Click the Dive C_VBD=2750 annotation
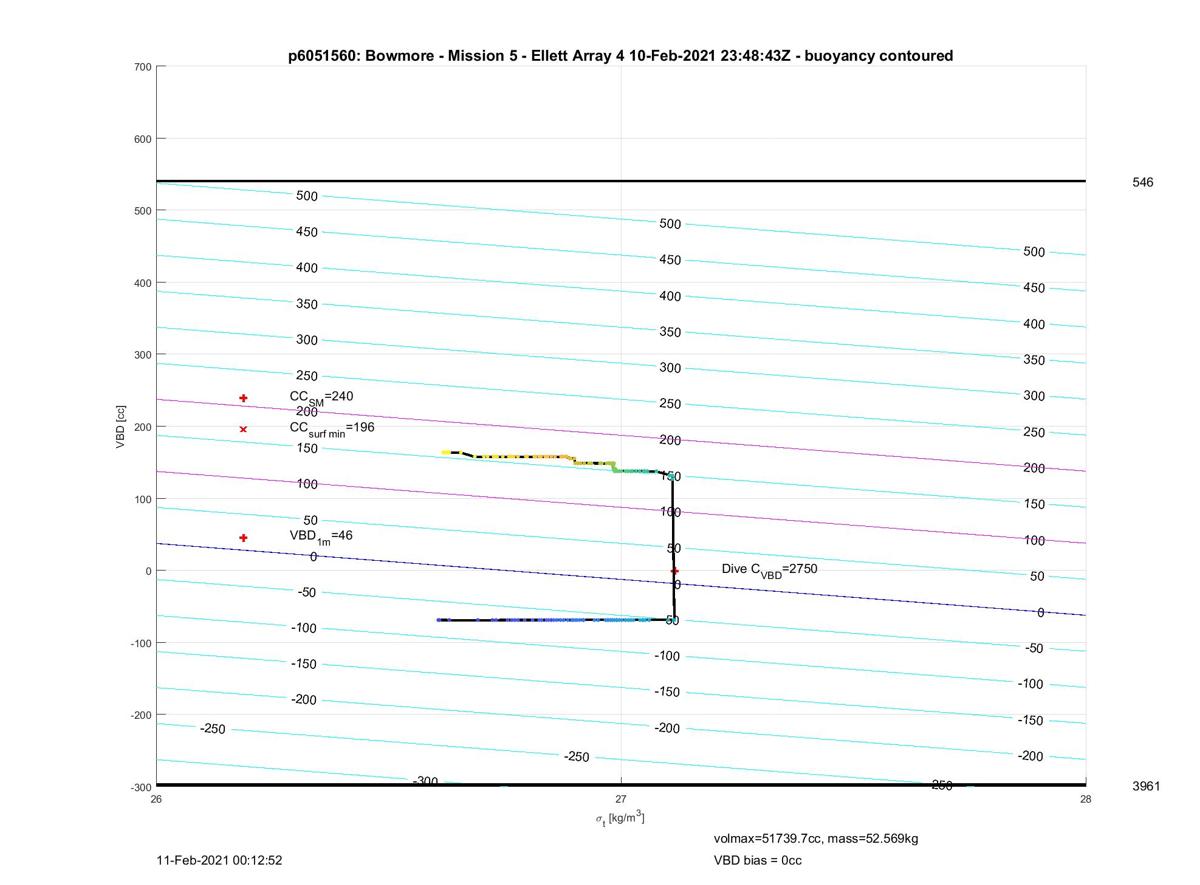This screenshot has height=885, width=1200. pyautogui.click(x=769, y=569)
